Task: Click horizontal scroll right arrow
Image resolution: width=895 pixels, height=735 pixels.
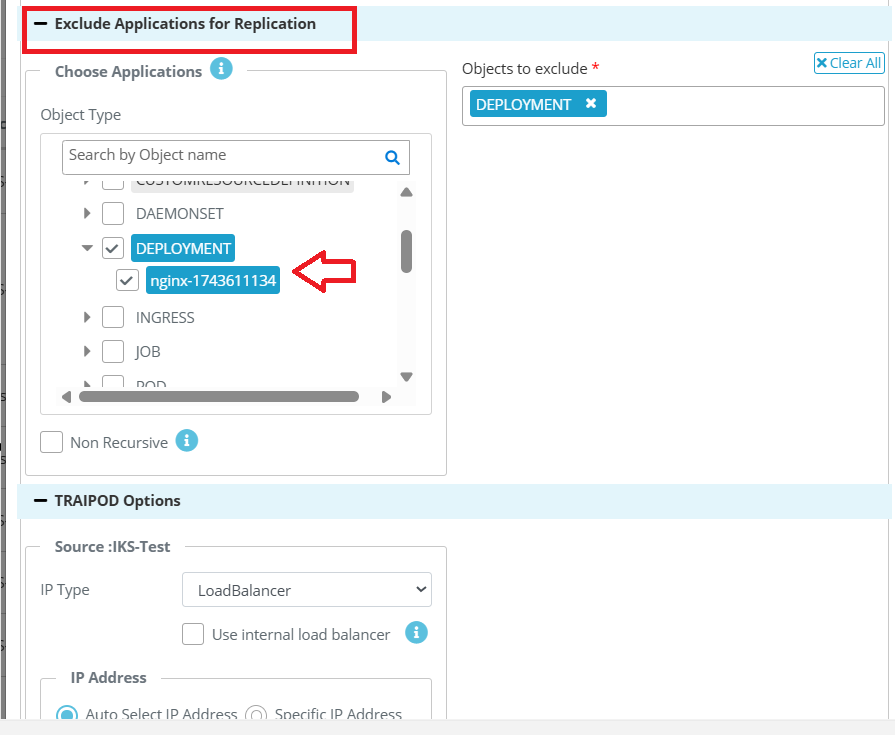Action: (386, 397)
